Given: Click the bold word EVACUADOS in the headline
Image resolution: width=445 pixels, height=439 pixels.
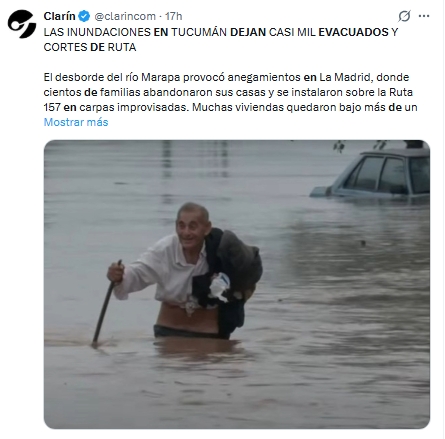Looking at the screenshot, I should tap(353, 32).
